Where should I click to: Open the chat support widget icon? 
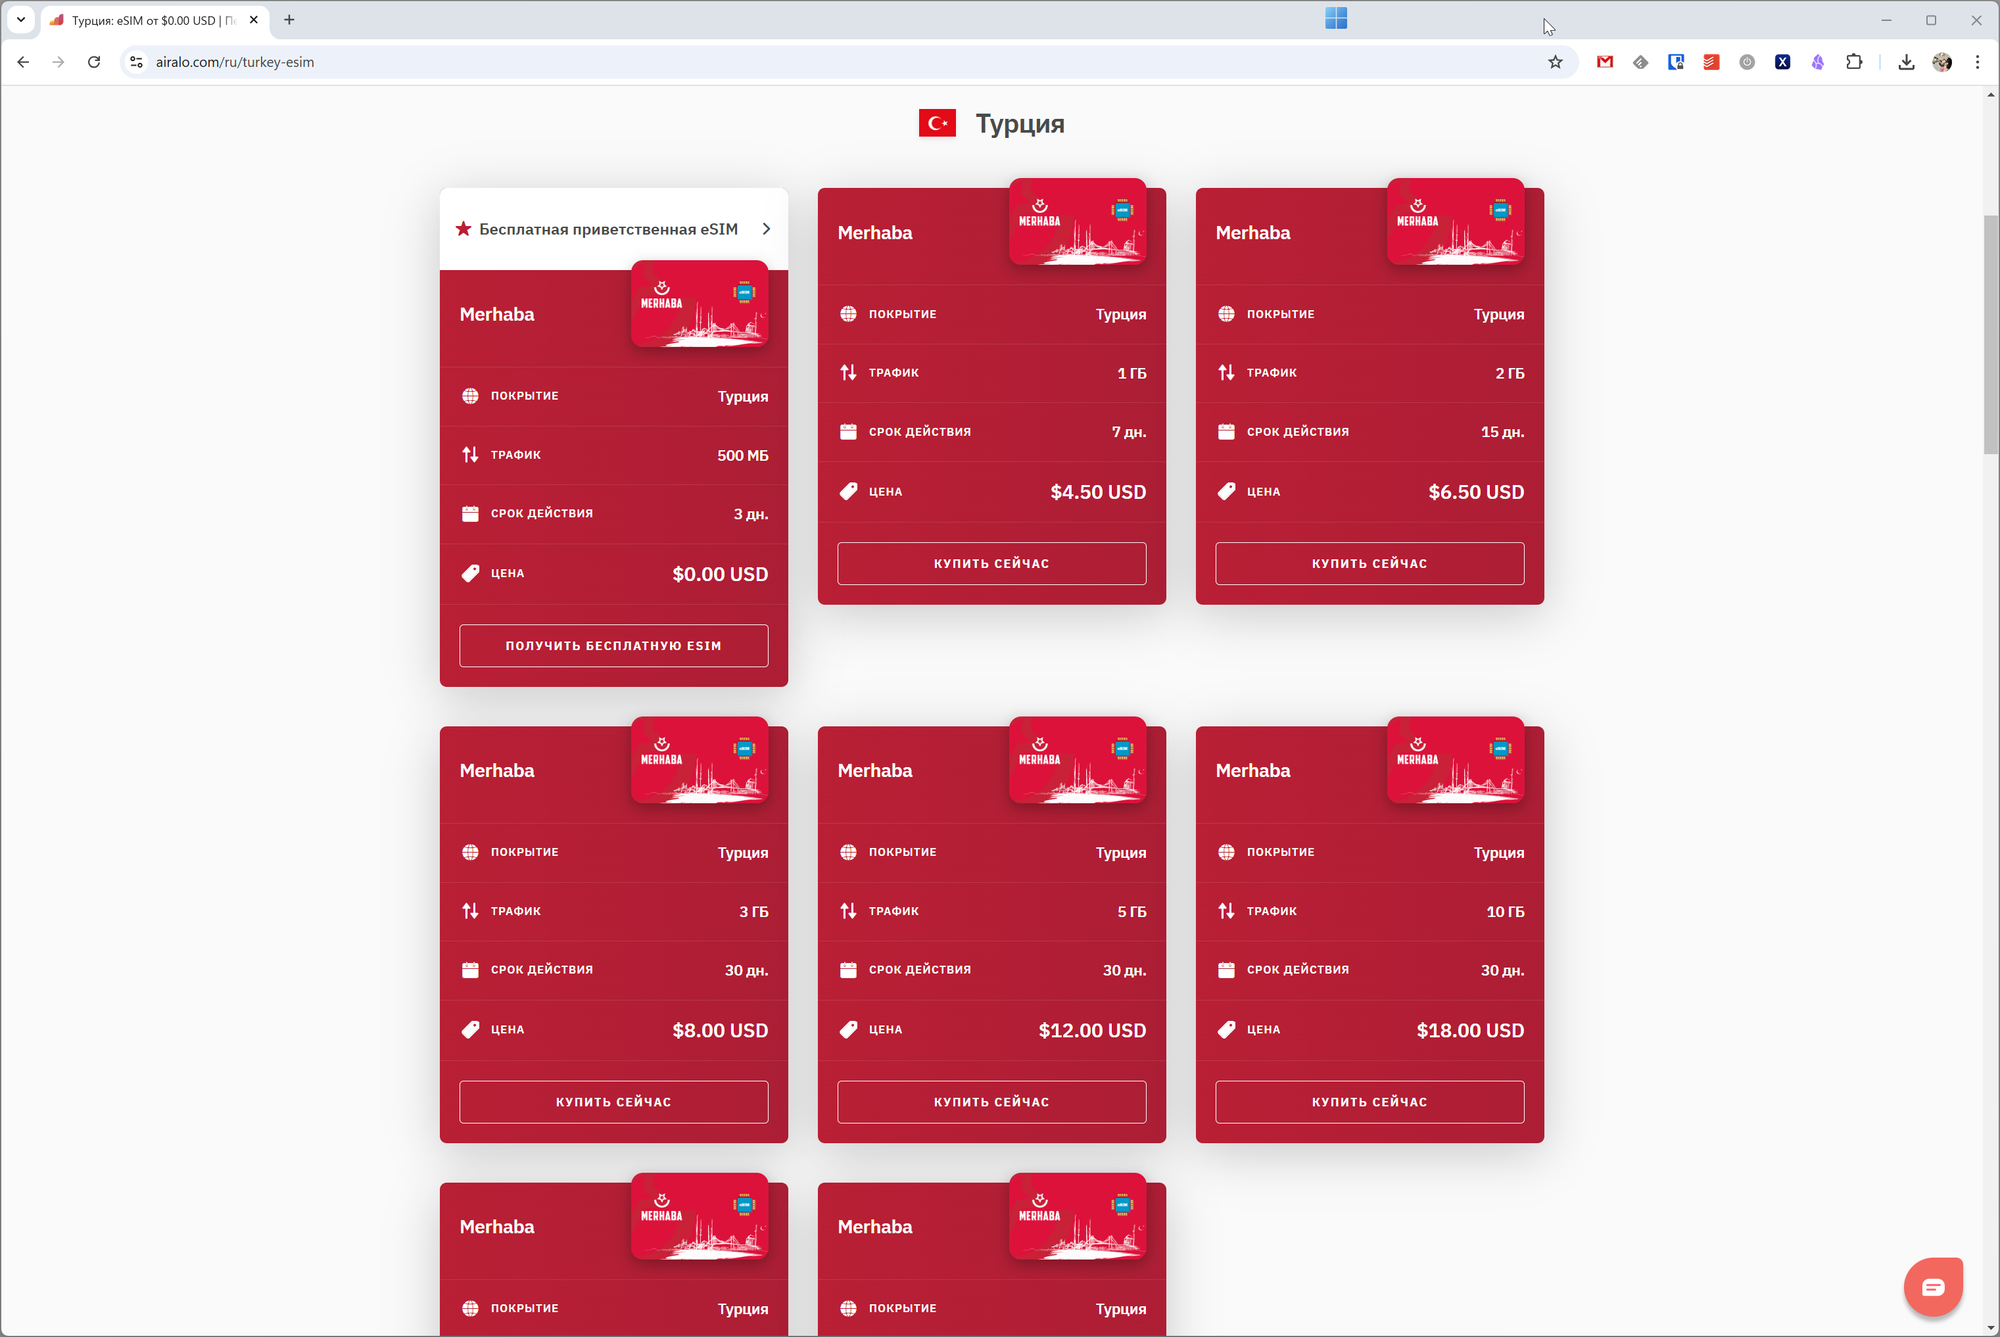(x=1932, y=1286)
